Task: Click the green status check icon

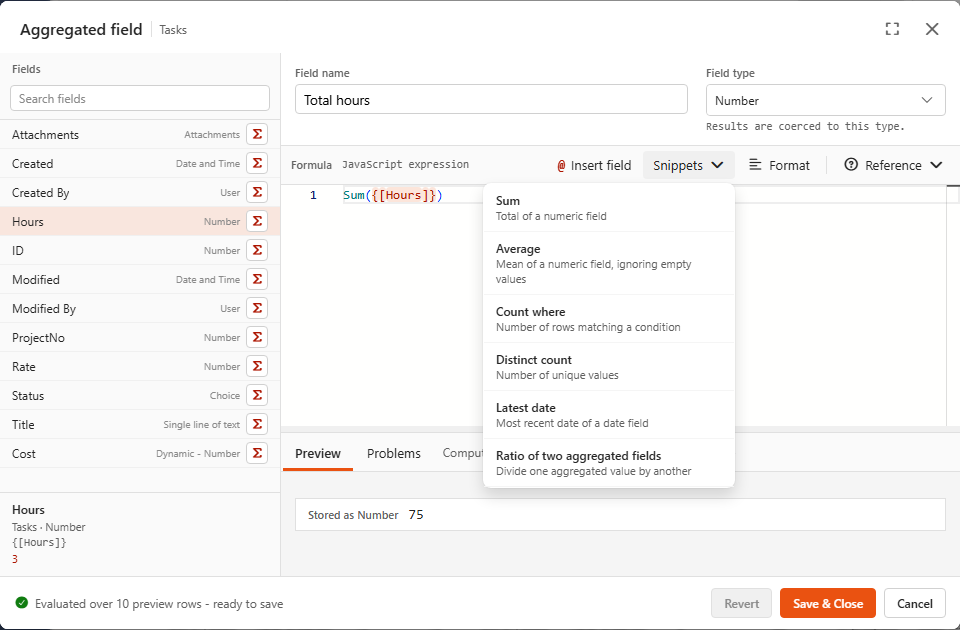Action: [21, 603]
